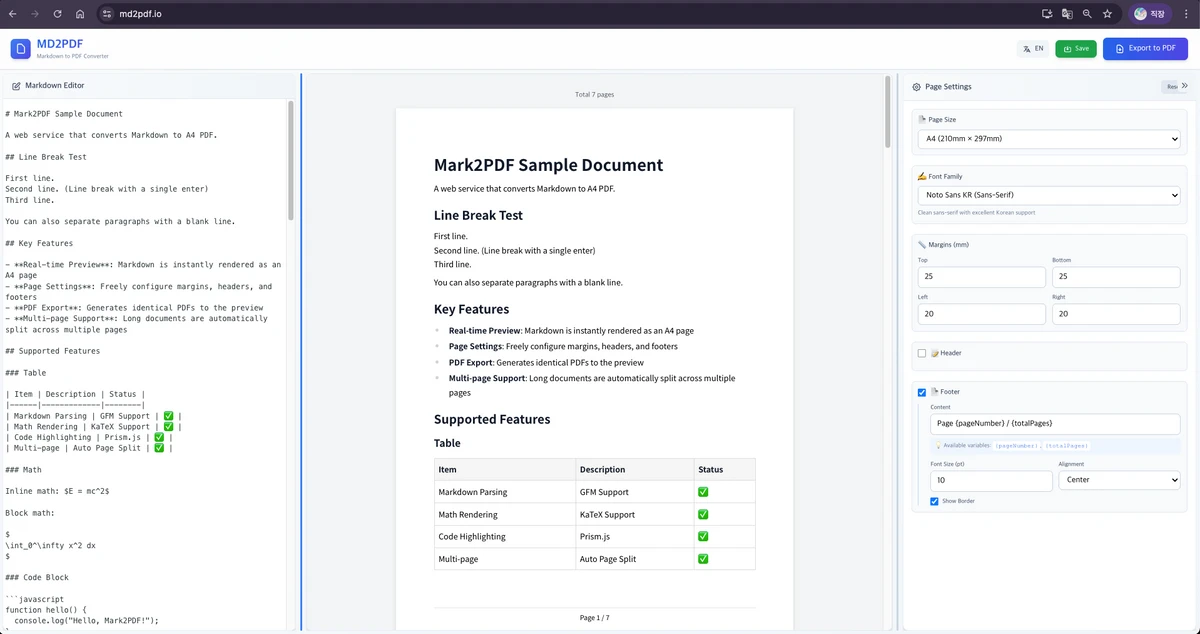Click the green checkmark in Code Highlighting row
This screenshot has width=1200, height=634.
tap(703, 536)
